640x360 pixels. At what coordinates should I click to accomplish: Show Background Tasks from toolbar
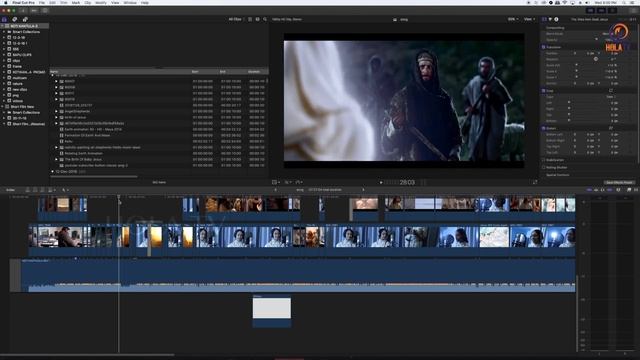pos(45,11)
